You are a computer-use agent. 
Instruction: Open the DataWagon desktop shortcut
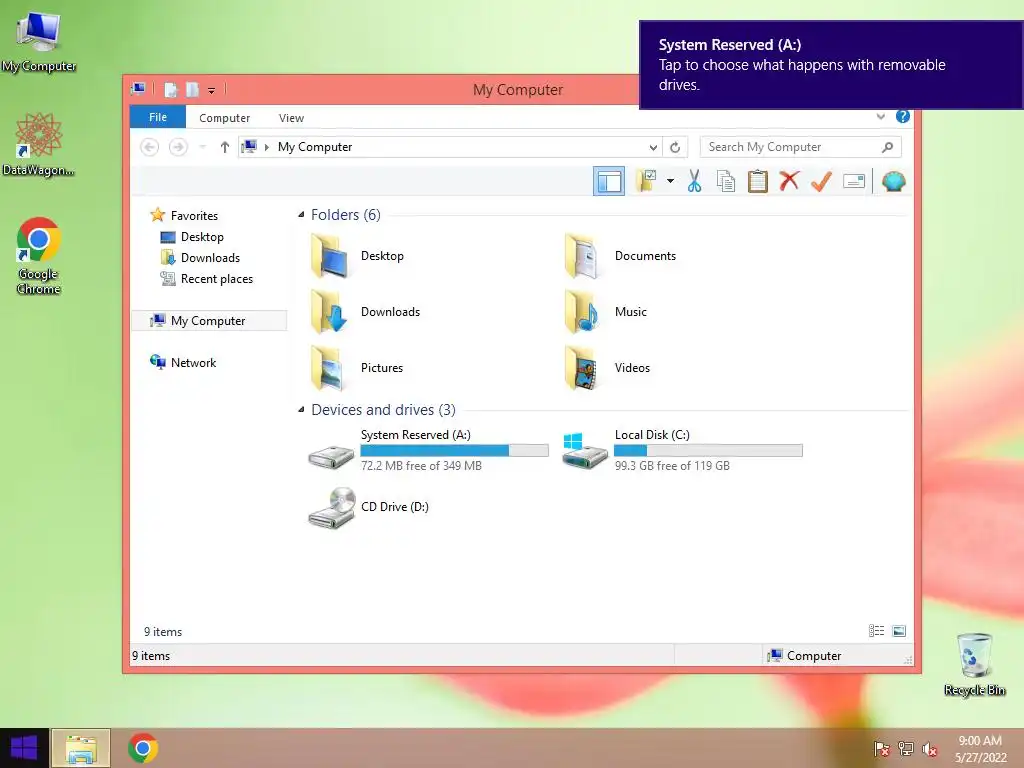point(39,144)
